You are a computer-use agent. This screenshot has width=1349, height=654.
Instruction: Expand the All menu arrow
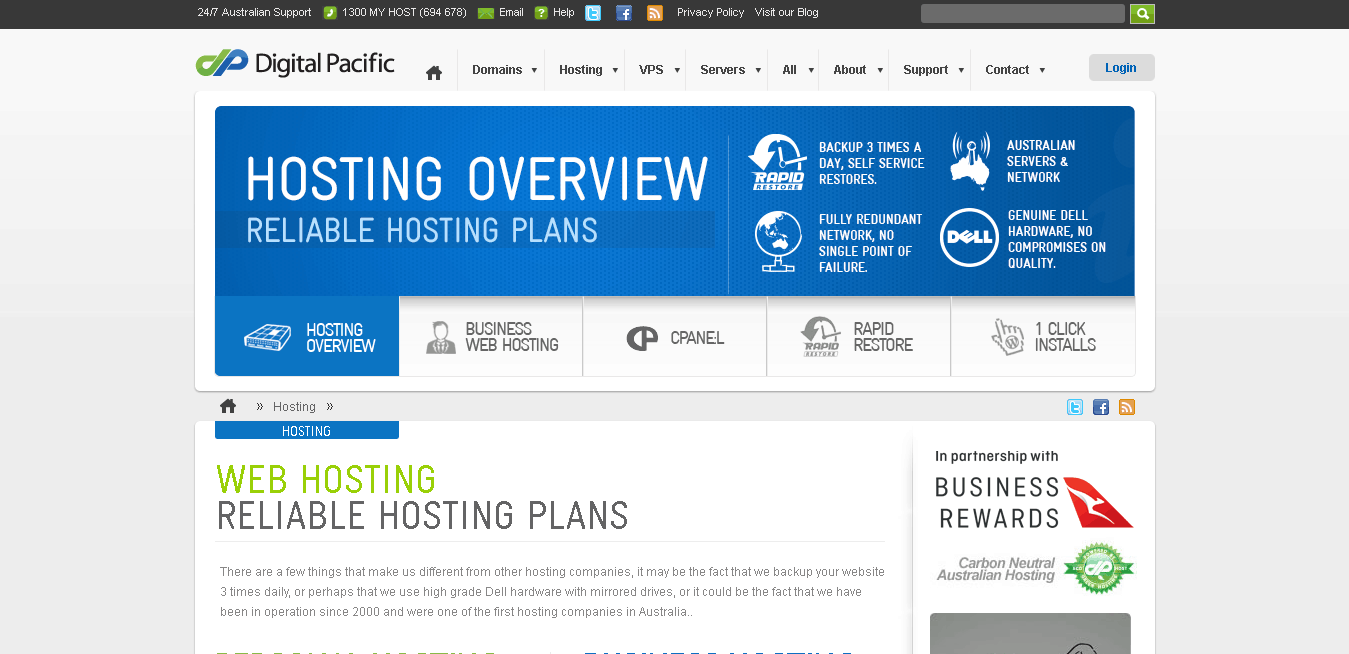(x=810, y=70)
